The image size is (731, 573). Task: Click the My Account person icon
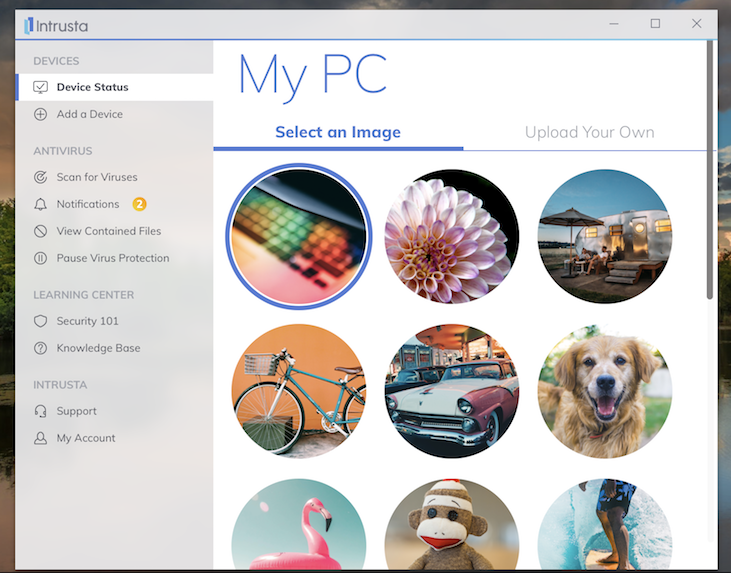click(41, 438)
